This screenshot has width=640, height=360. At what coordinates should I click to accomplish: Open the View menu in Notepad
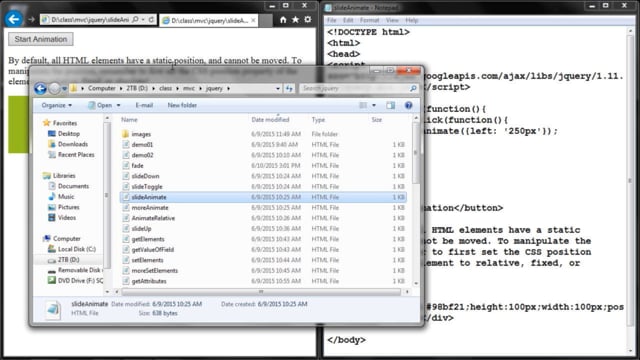(x=392, y=20)
